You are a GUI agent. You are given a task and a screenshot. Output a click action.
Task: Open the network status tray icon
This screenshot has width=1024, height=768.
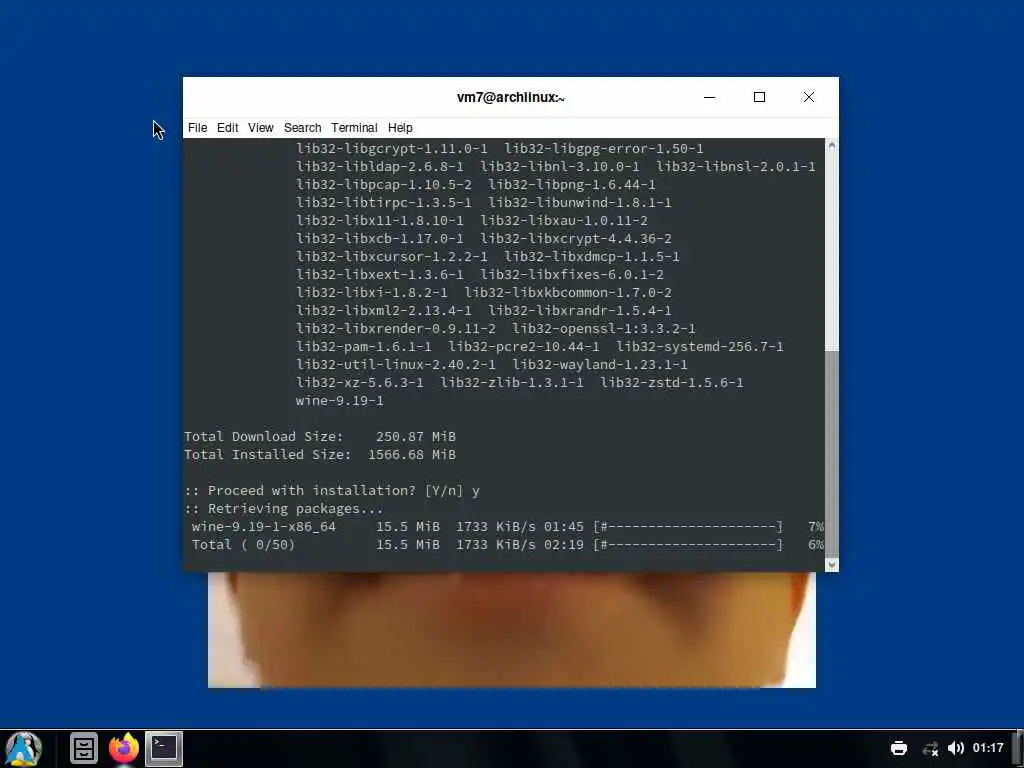[x=930, y=748]
